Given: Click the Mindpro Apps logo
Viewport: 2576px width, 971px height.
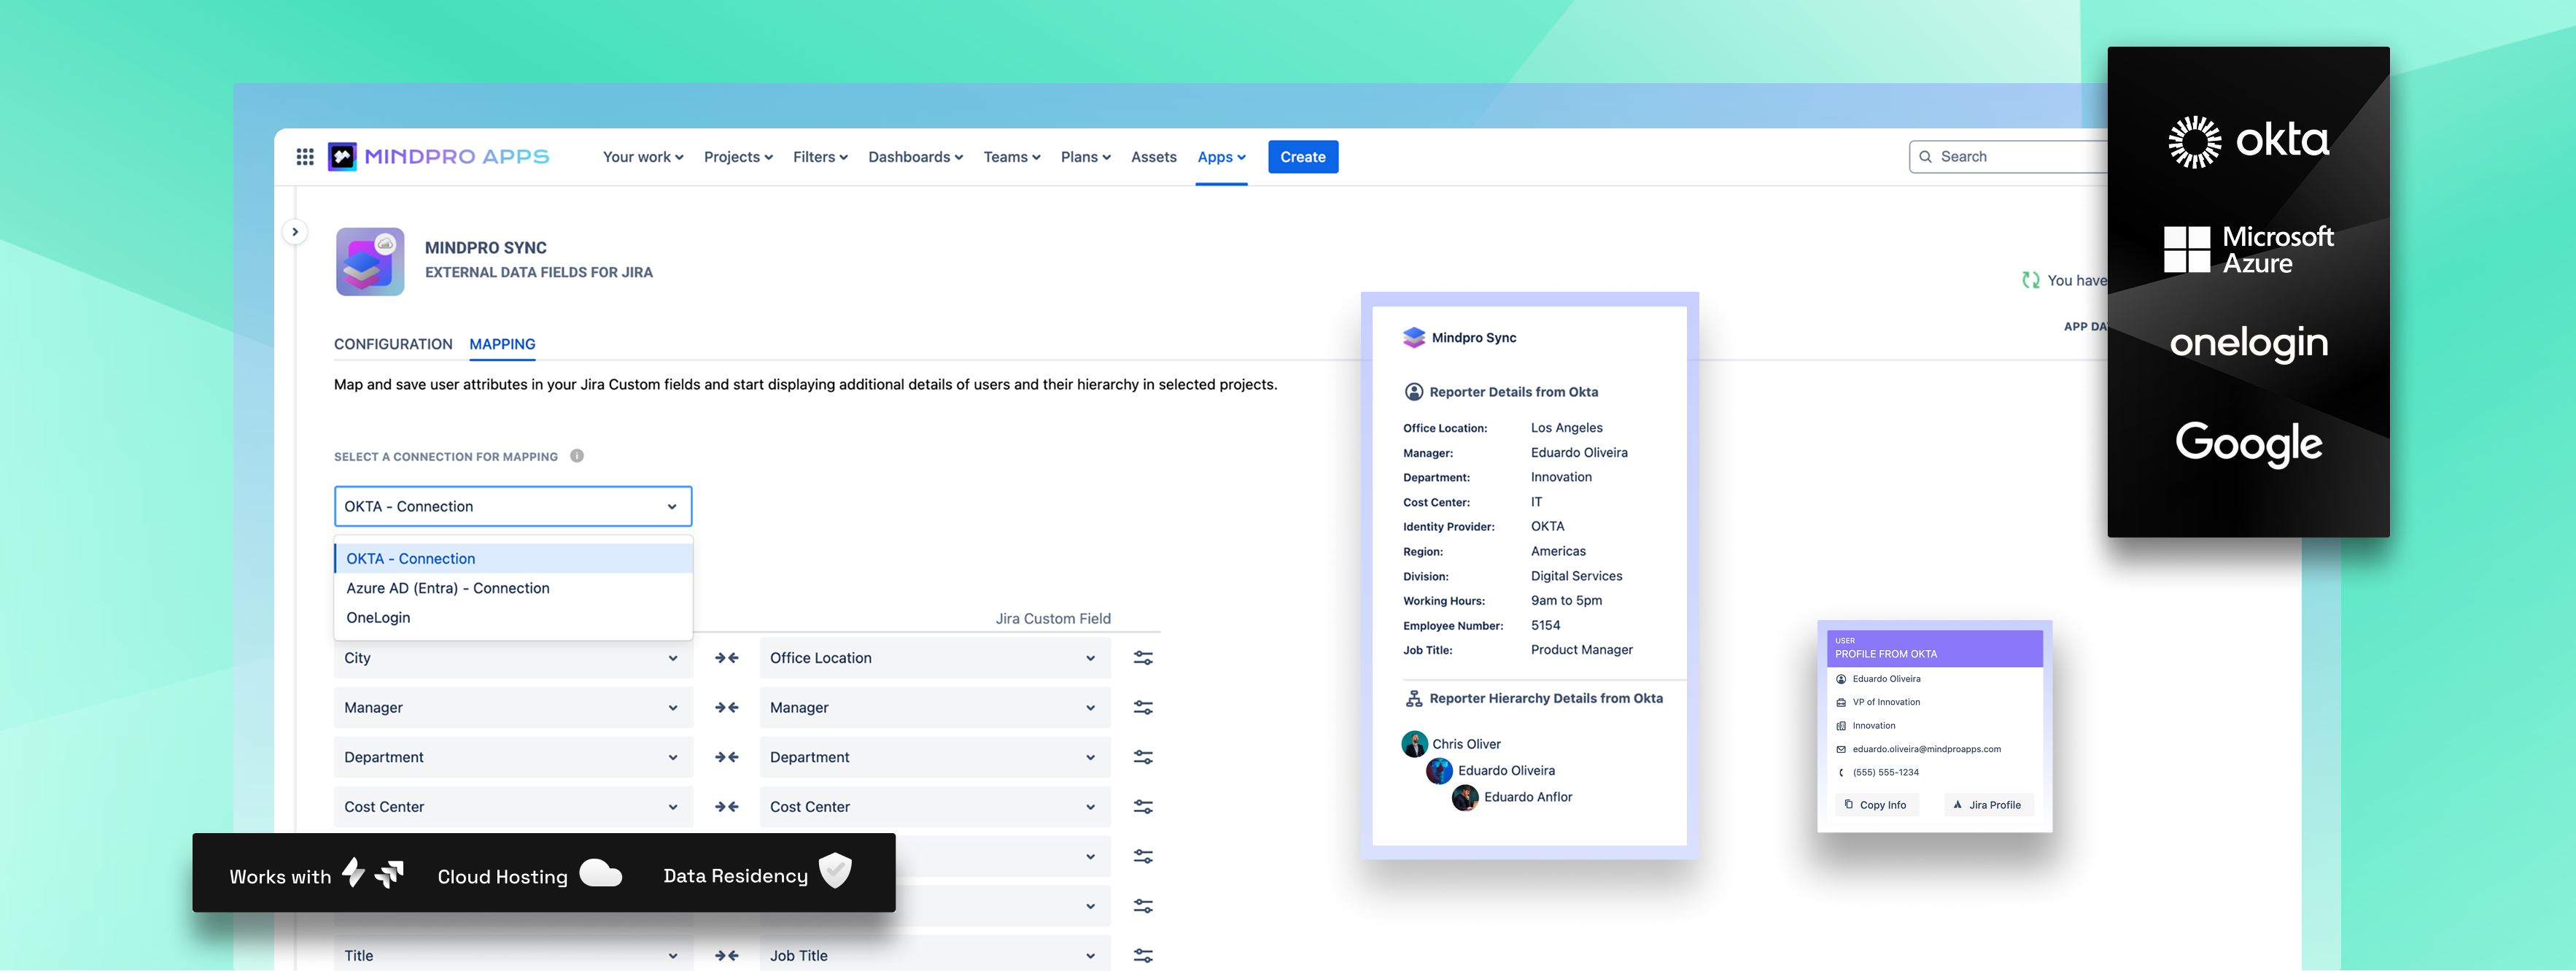Looking at the screenshot, I should pyautogui.click(x=438, y=157).
